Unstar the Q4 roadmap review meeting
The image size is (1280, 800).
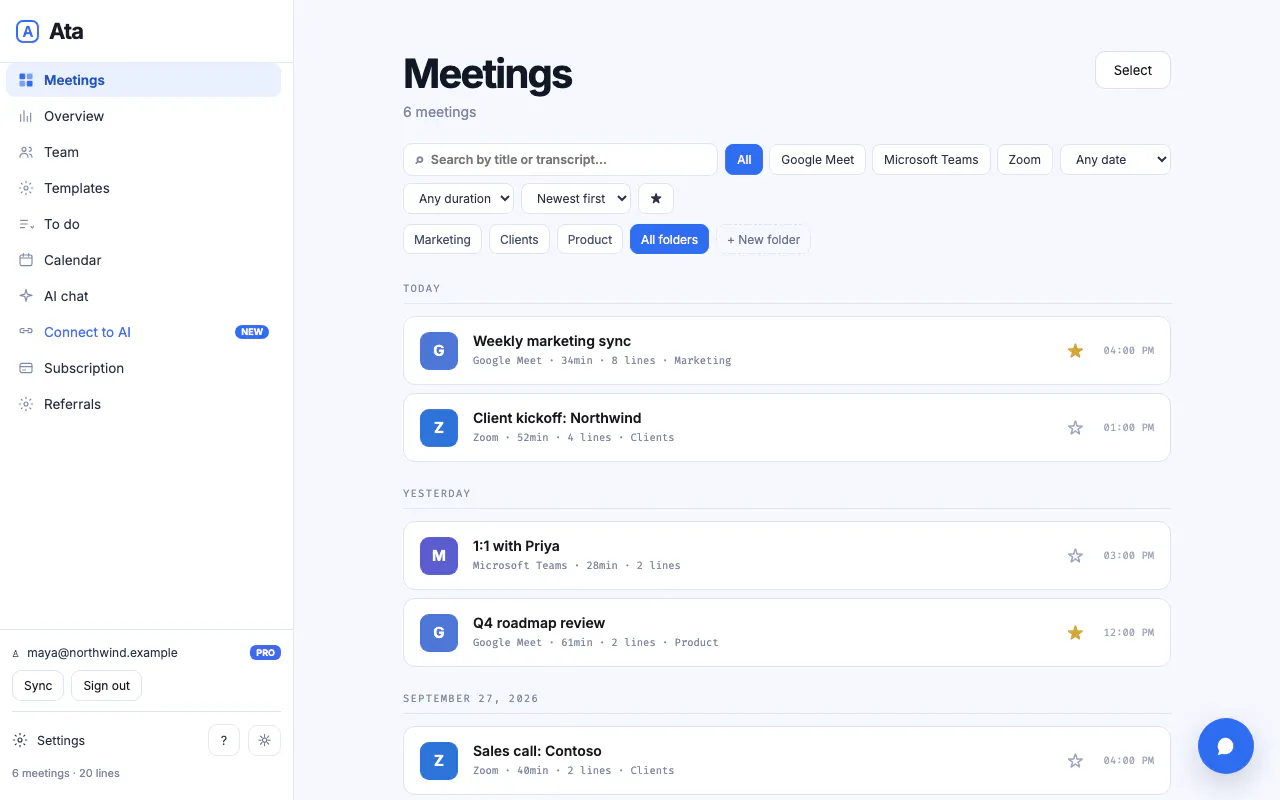[1075, 632]
